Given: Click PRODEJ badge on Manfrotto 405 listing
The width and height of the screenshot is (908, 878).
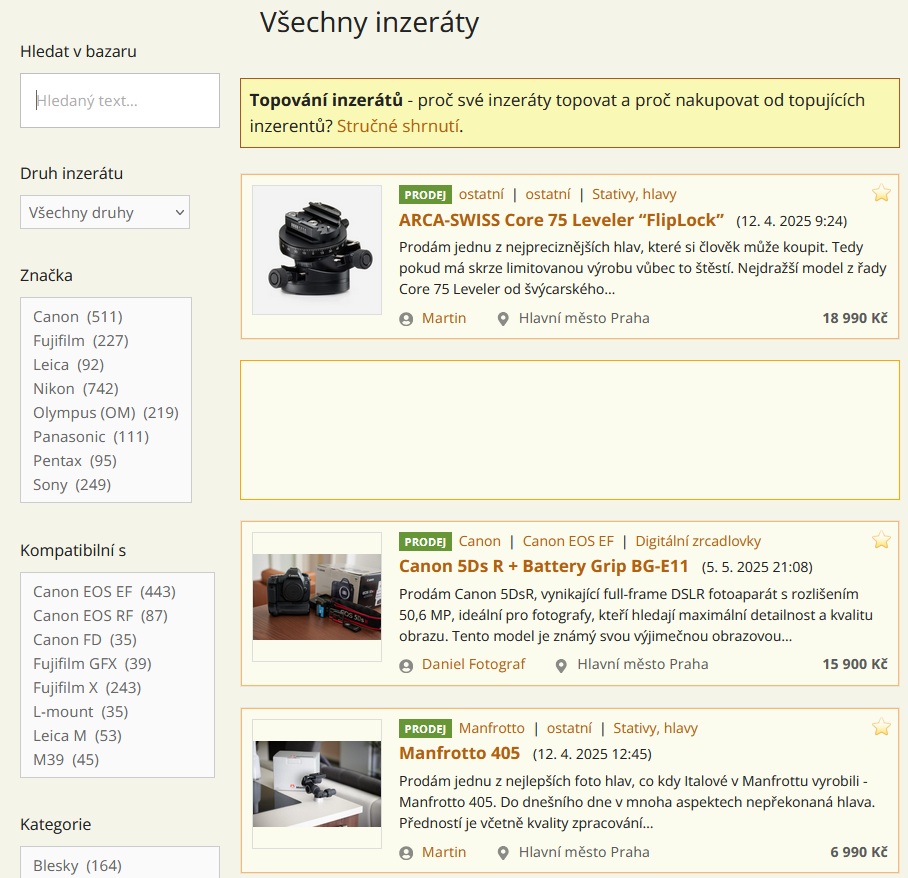Looking at the screenshot, I should click(x=425, y=729).
